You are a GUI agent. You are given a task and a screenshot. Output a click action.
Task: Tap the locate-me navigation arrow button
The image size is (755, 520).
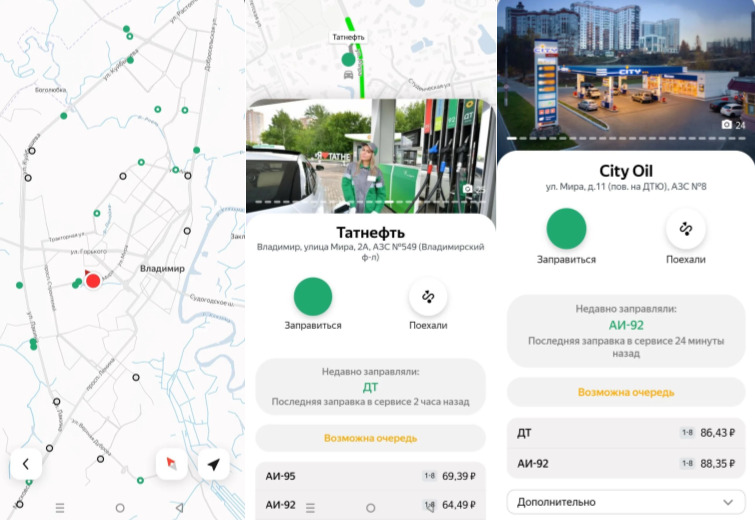coord(214,464)
